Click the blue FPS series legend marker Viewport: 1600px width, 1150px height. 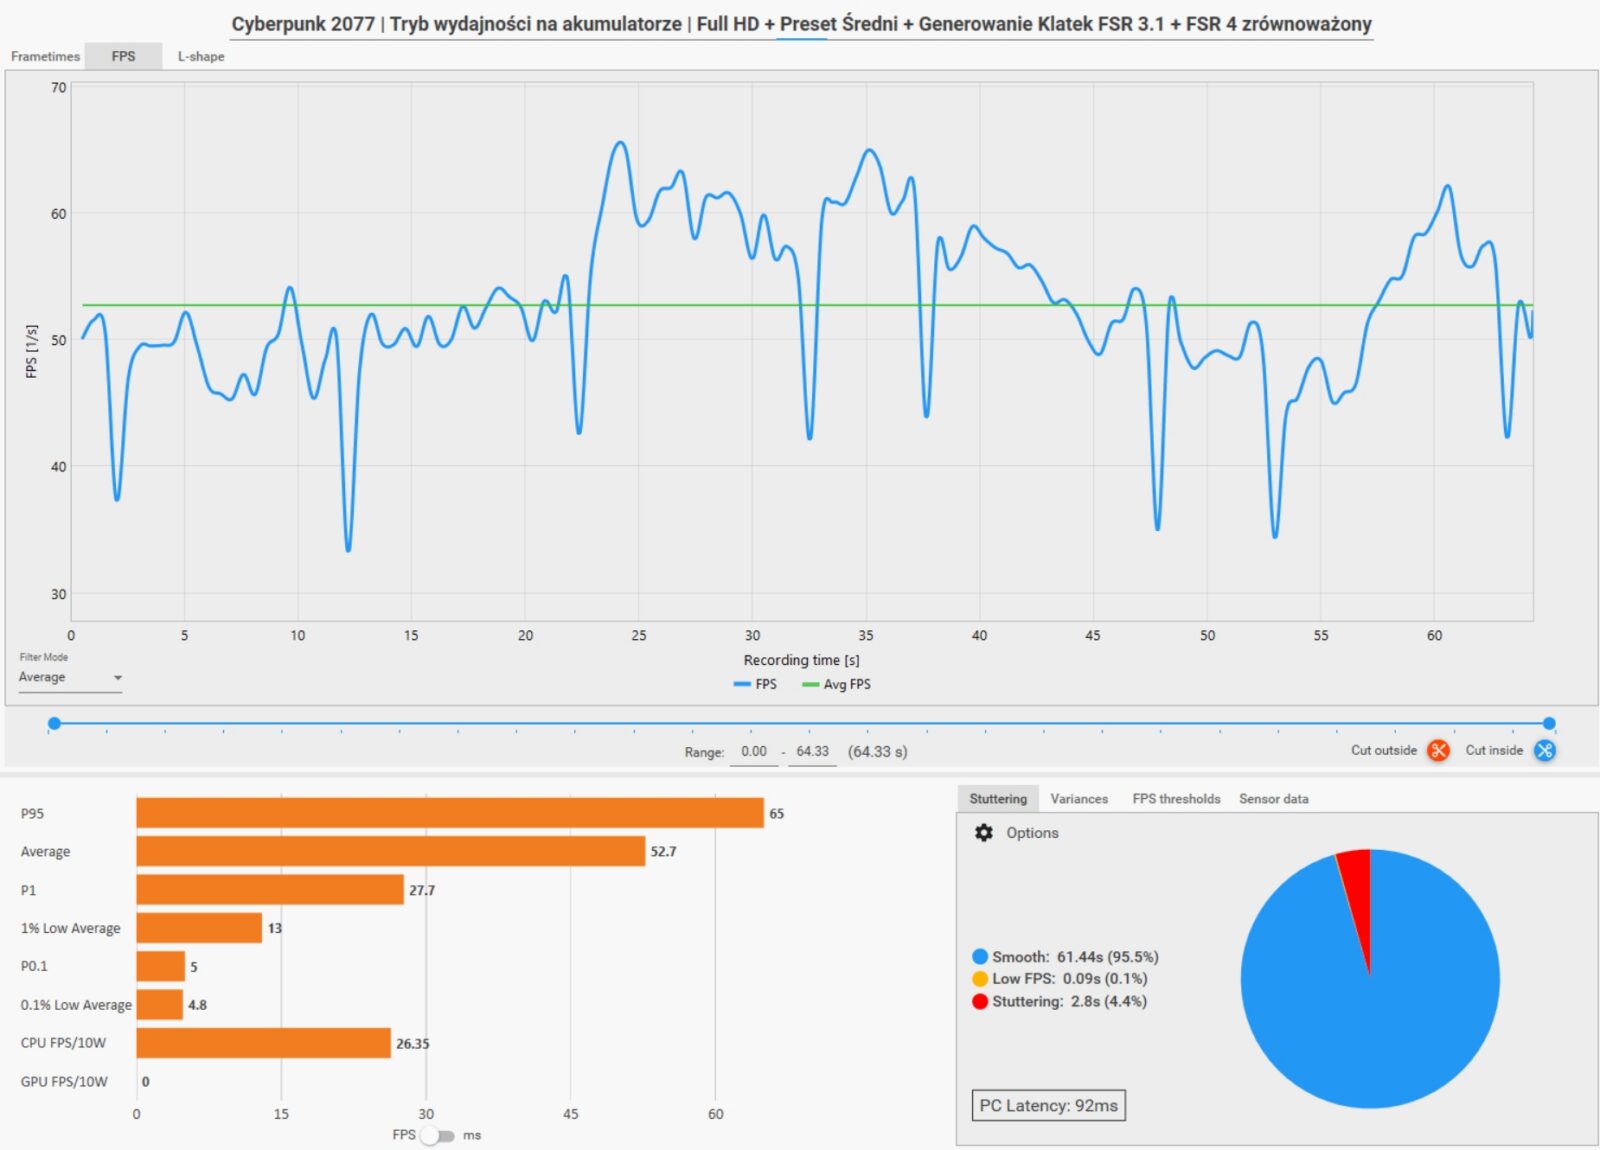pos(742,685)
